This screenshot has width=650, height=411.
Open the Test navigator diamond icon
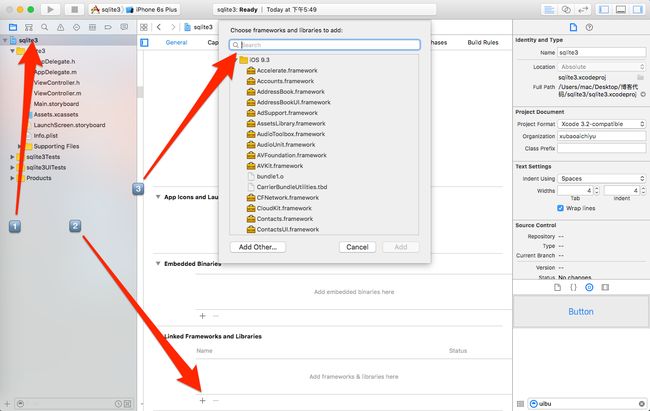point(76,27)
